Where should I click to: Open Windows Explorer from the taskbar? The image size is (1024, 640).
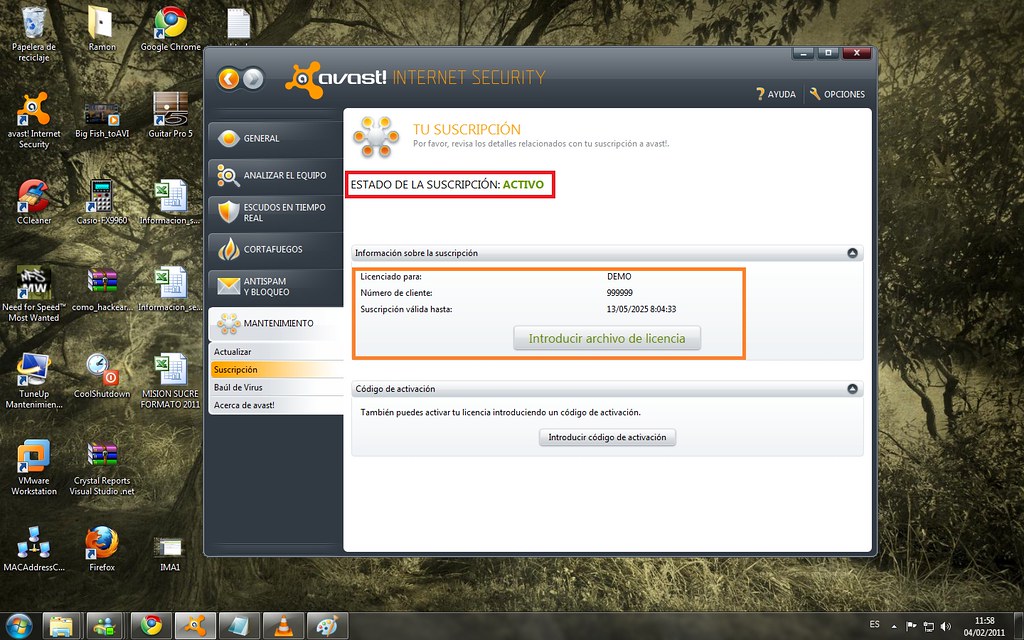(61, 626)
